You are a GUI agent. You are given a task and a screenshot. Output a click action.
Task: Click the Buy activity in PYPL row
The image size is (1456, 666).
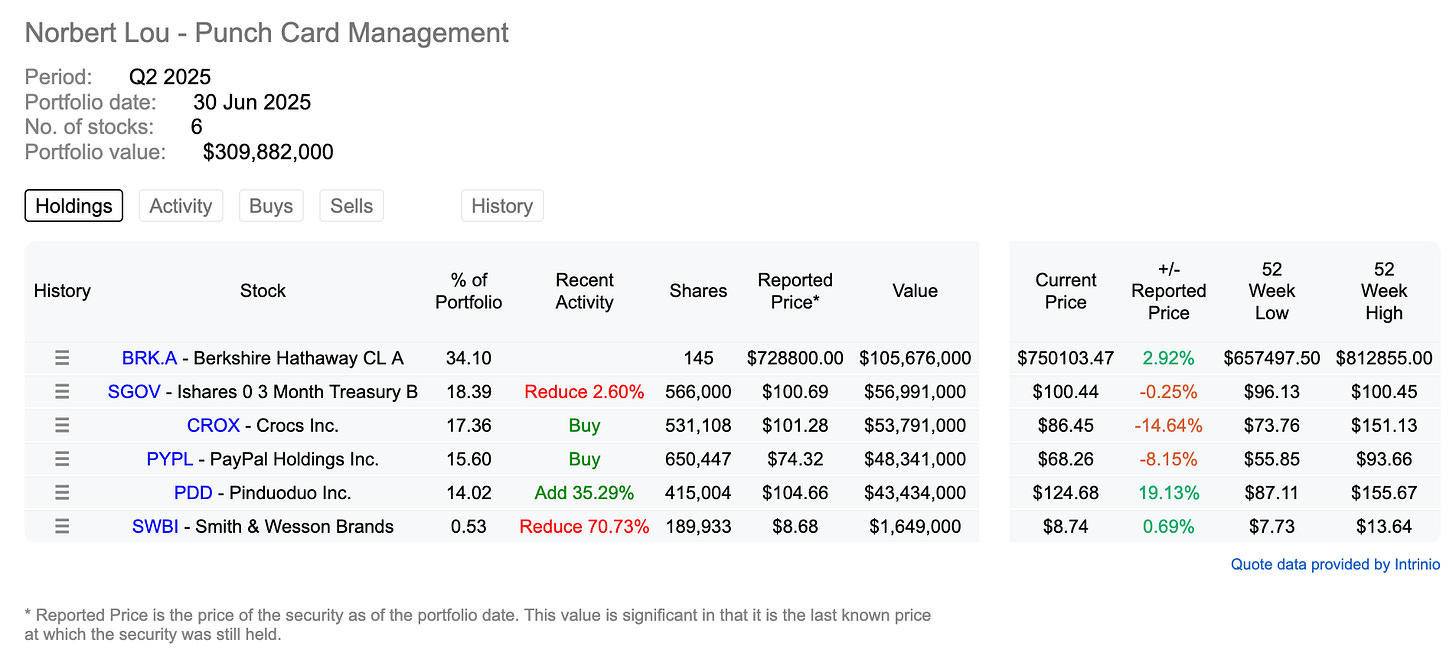[584, 459]
